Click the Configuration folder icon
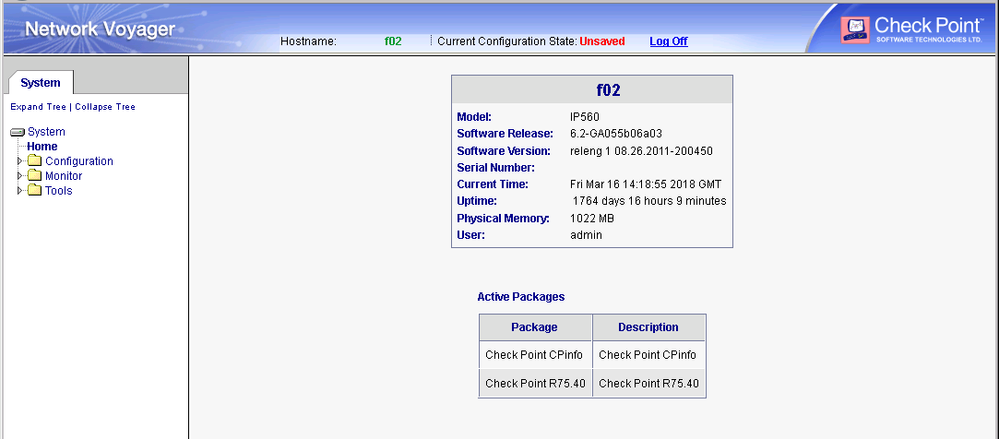Viewport: 999px width, 439px height. pos(34,161)
